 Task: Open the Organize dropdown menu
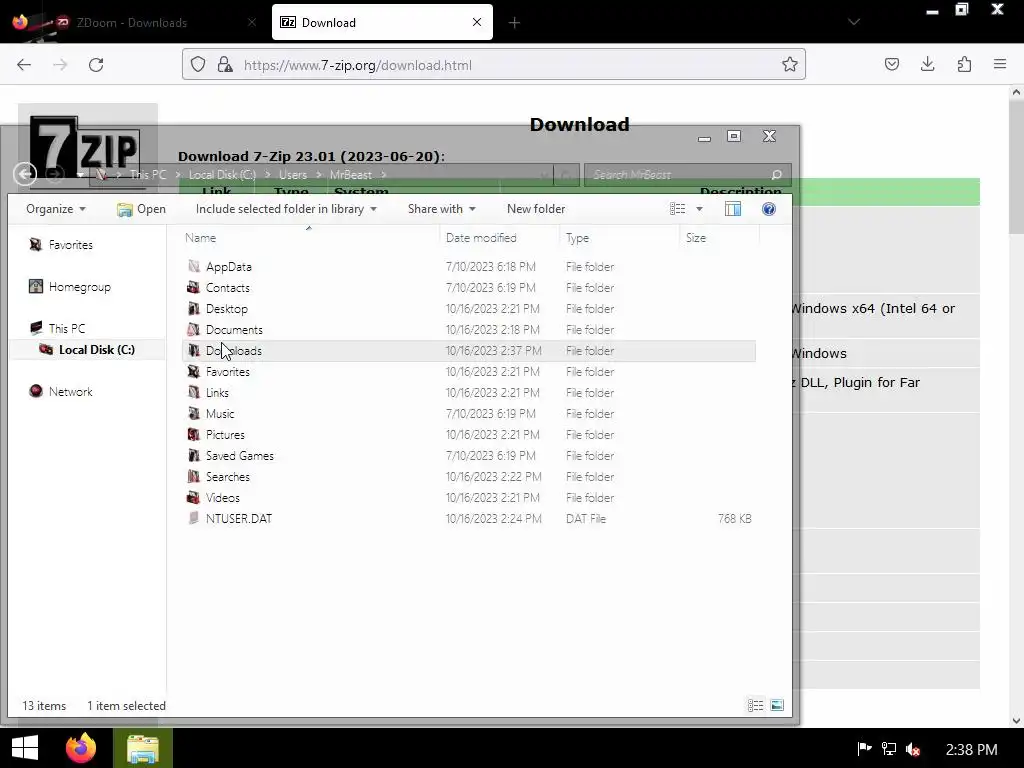point(56,209)
